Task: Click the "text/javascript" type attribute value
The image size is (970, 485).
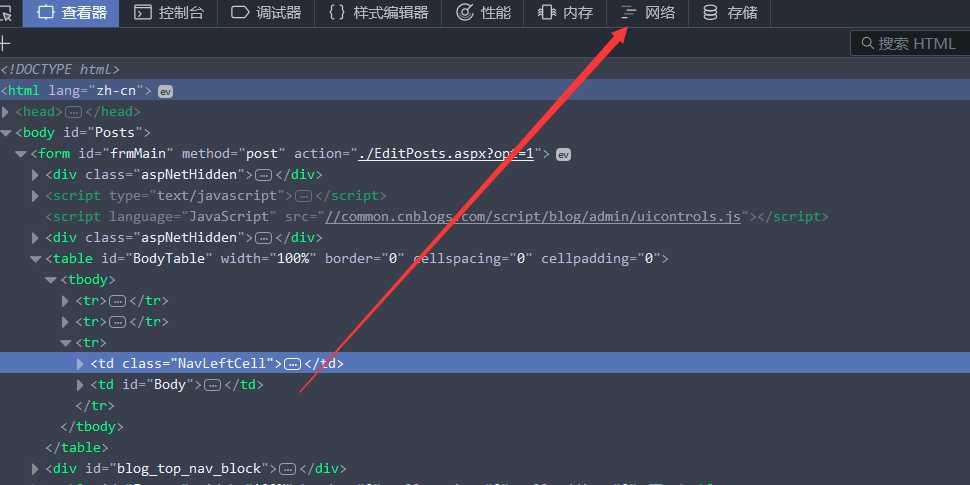Action: 217,196
